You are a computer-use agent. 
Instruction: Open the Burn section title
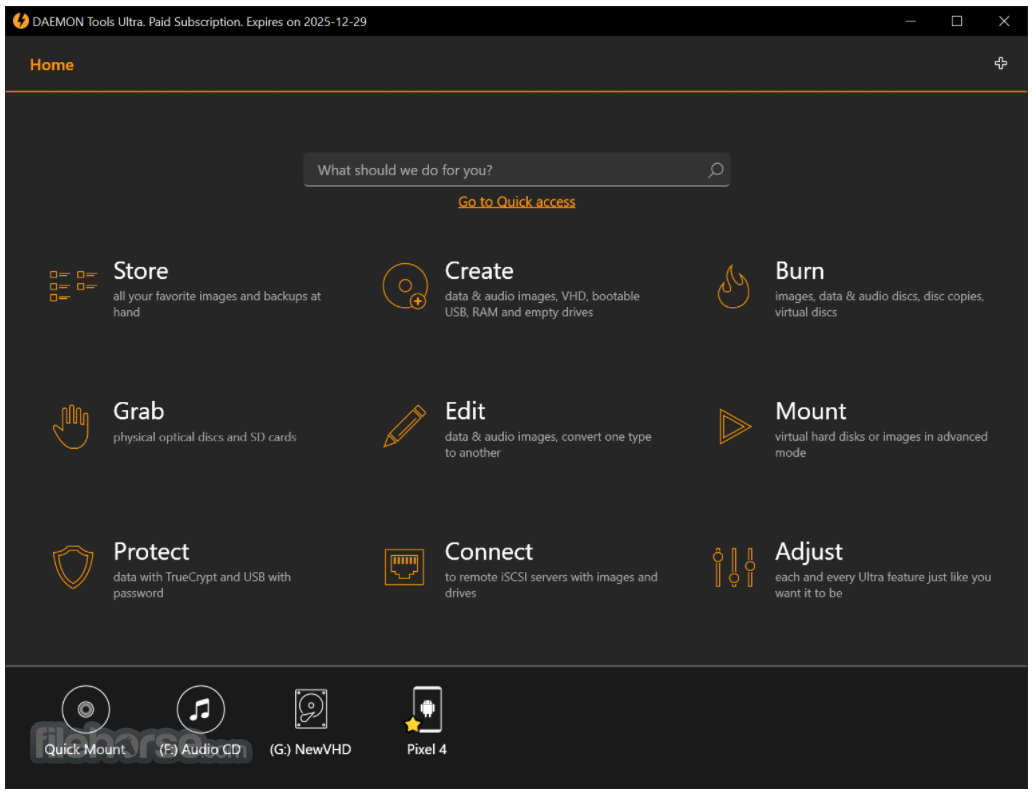799,271
